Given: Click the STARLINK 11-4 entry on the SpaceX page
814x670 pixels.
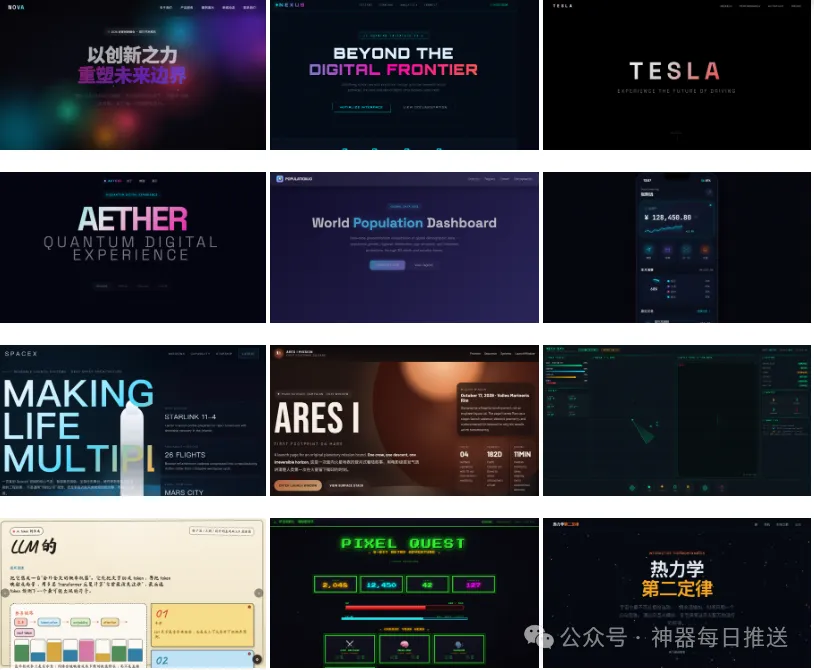Looking at the screenshot, I should point(190,417).
